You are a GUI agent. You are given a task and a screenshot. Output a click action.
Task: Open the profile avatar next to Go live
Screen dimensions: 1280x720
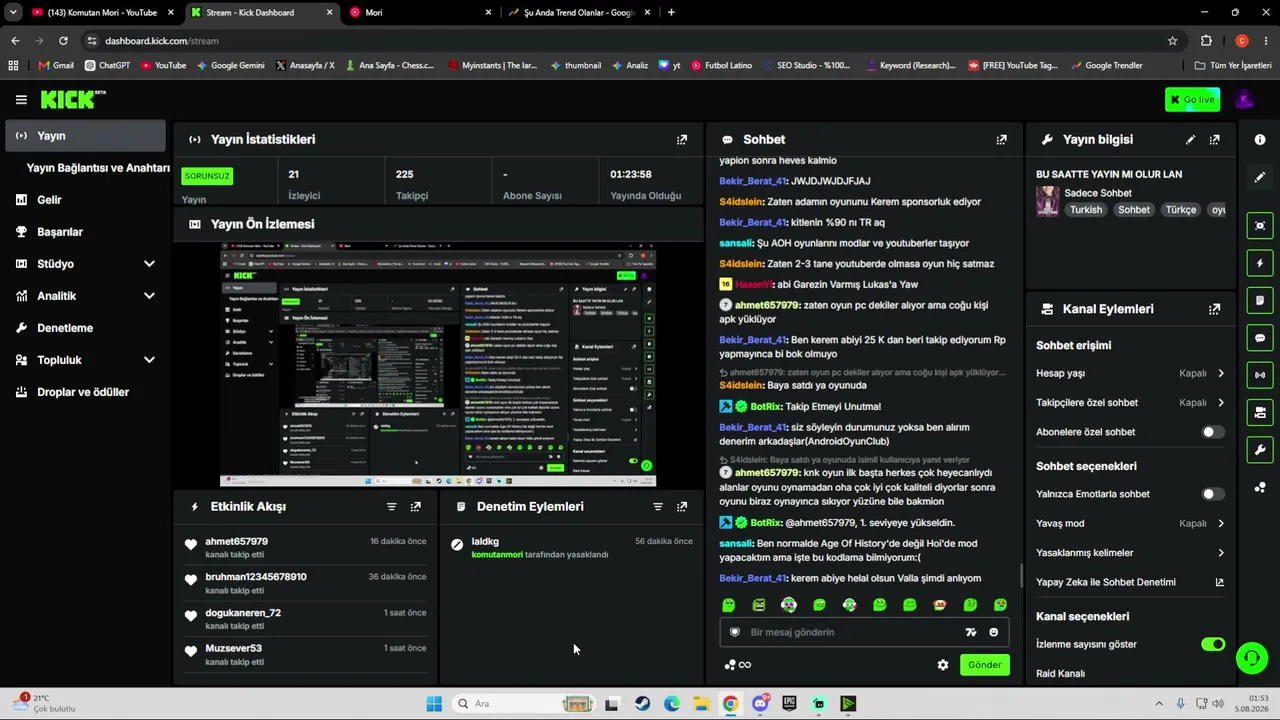(1244, 99)
